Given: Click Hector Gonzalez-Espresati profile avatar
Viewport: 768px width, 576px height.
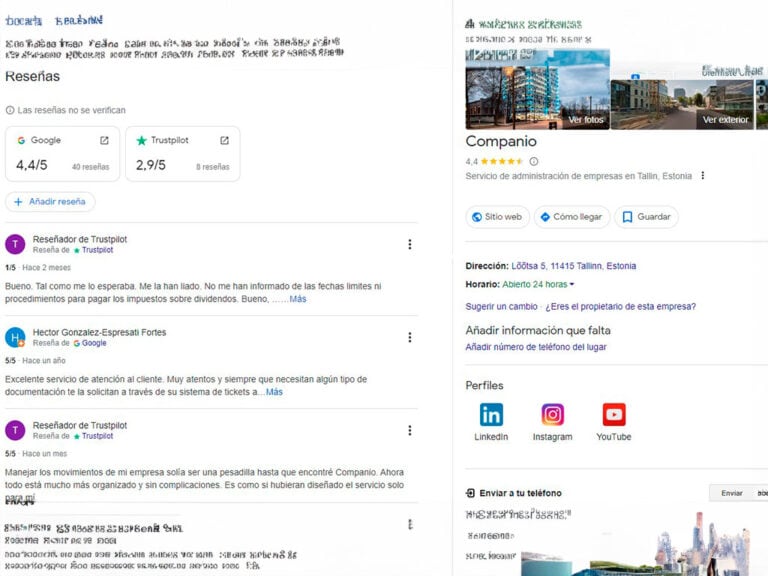Looking at the screenshot, I should pyautogui.click(x=15, y=337).
